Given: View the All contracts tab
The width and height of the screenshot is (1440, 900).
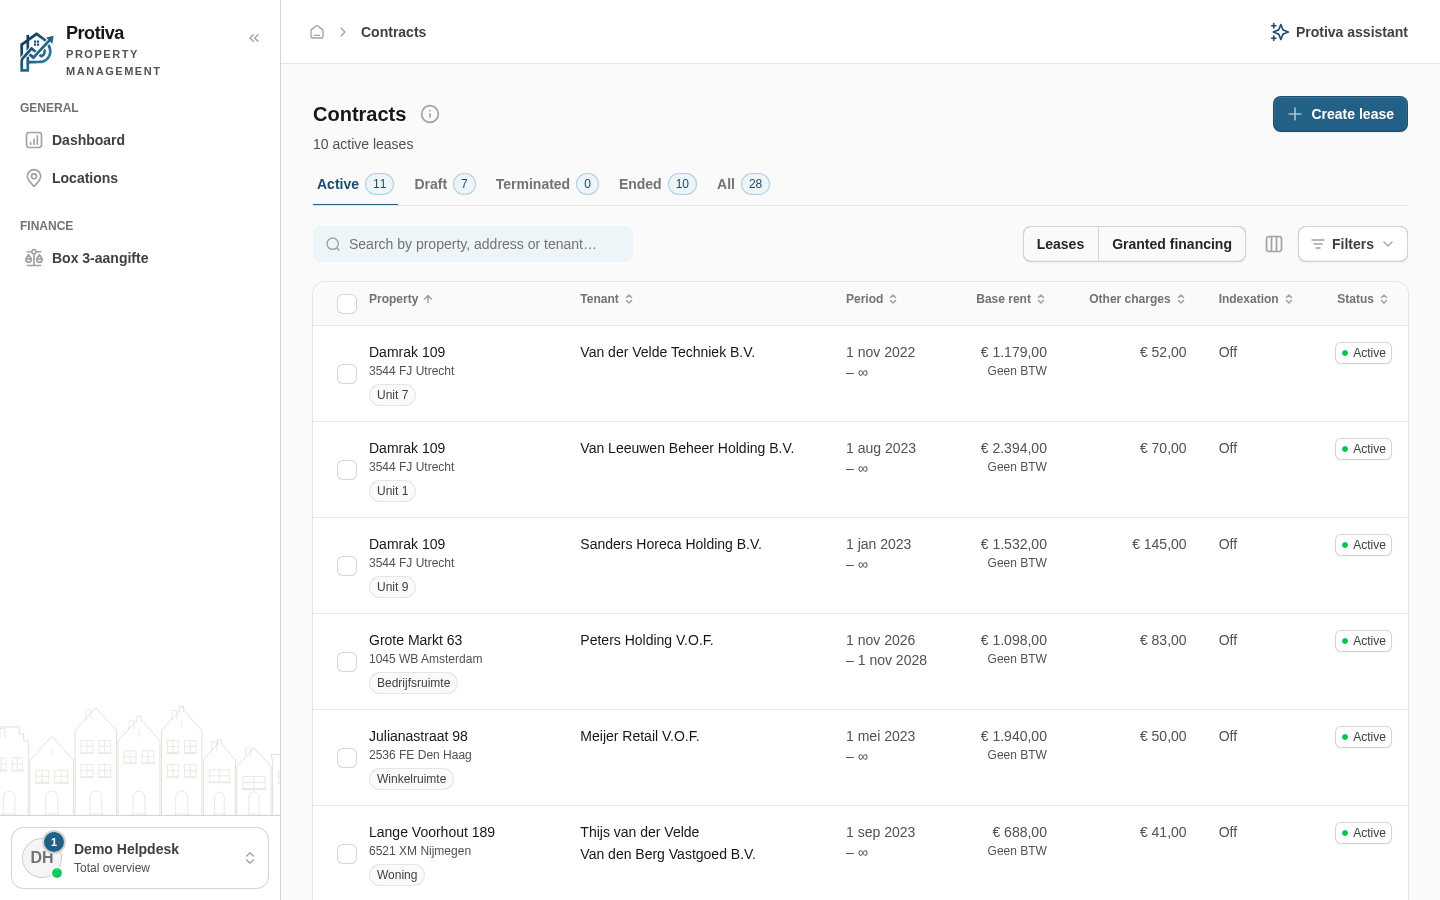Looking at the screenshot, I should (743, 184).
